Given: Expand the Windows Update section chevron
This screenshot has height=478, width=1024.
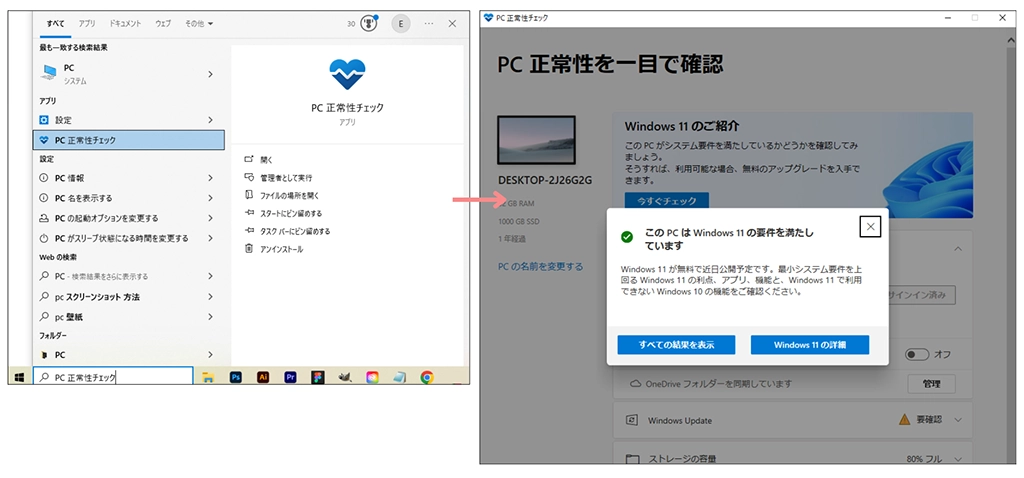Looking at the screenshot, I should pyautogui.click(x=958, y=420).
